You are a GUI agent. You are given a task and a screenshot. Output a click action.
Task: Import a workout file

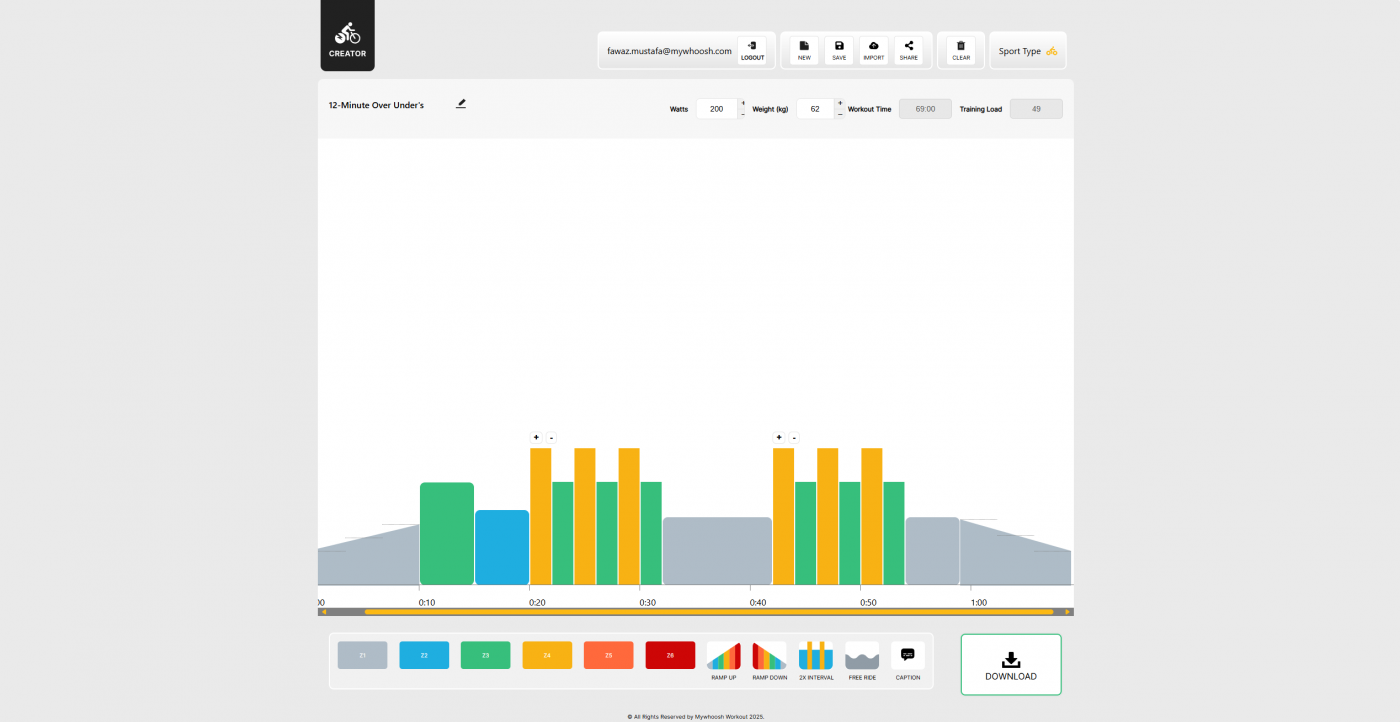pyautogui.click(x=873, y=49)
